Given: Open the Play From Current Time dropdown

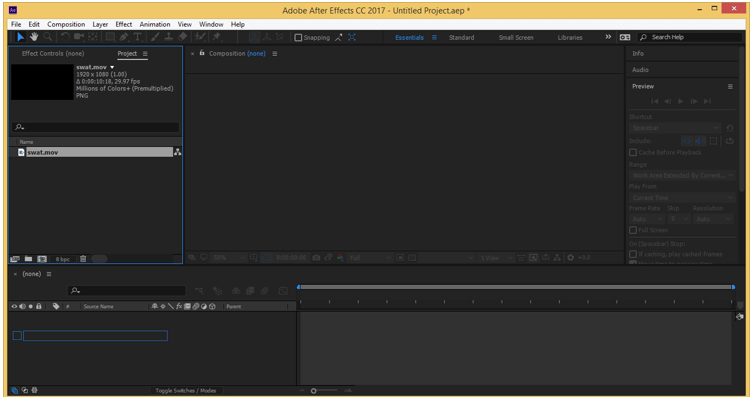Looking at the screenshot, I should 682,198.
